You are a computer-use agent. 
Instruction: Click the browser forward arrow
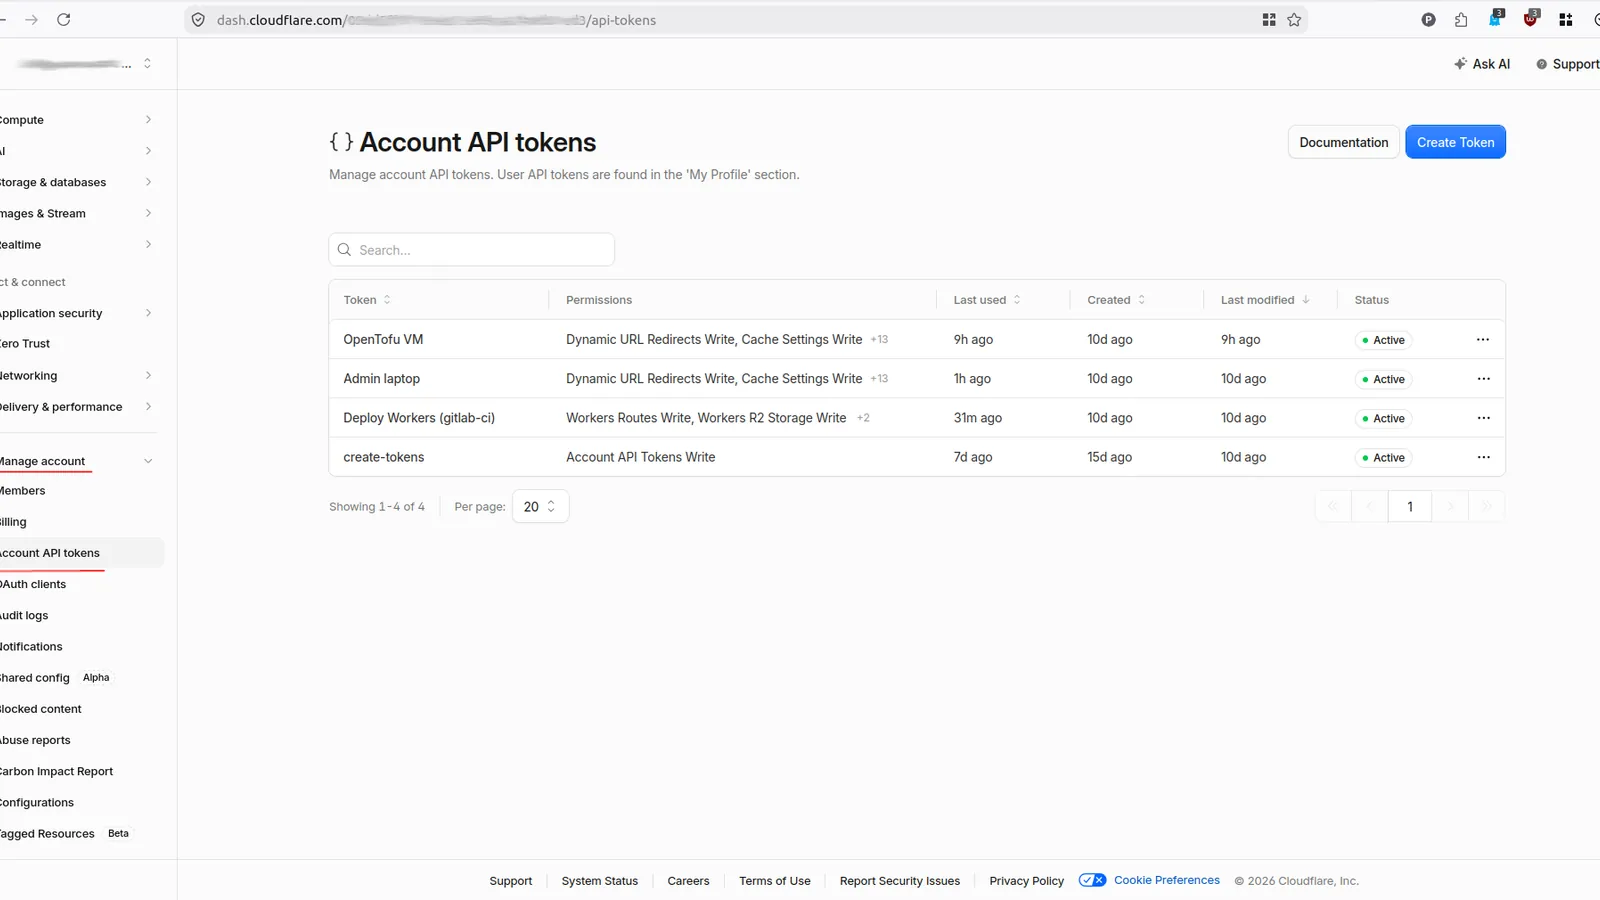pyautogui.click(x=32, y=20)
